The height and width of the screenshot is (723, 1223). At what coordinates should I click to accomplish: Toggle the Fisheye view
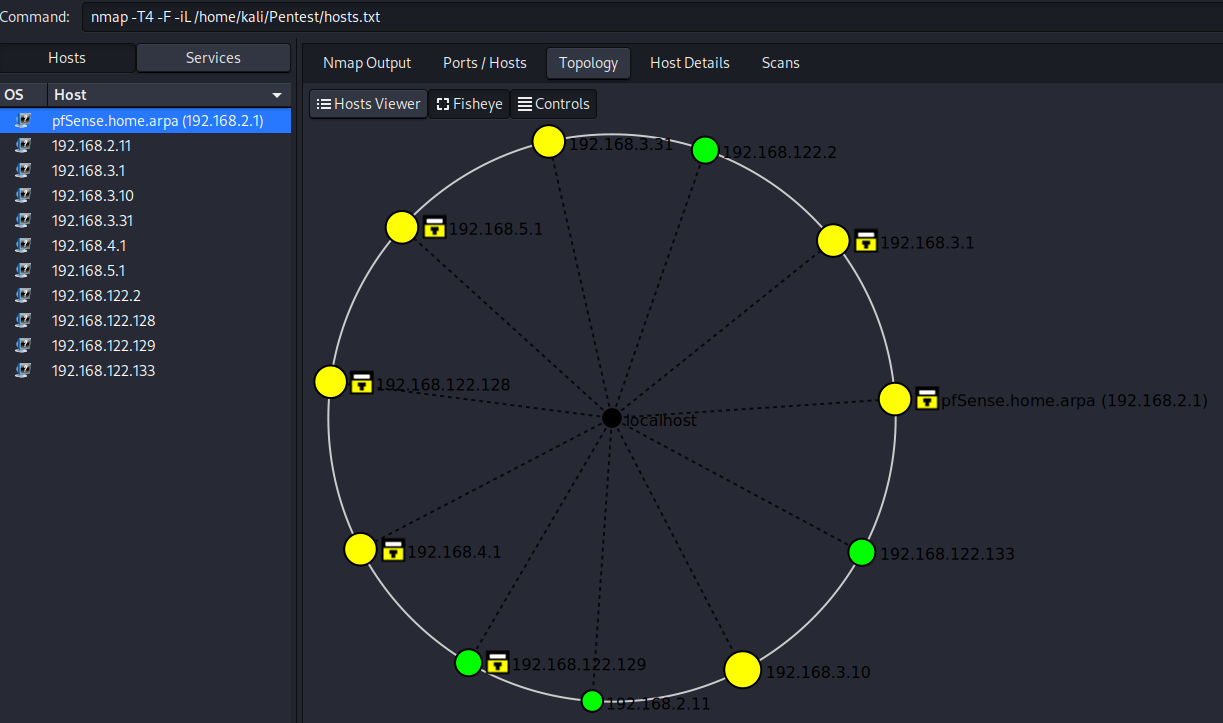point(469,104)
